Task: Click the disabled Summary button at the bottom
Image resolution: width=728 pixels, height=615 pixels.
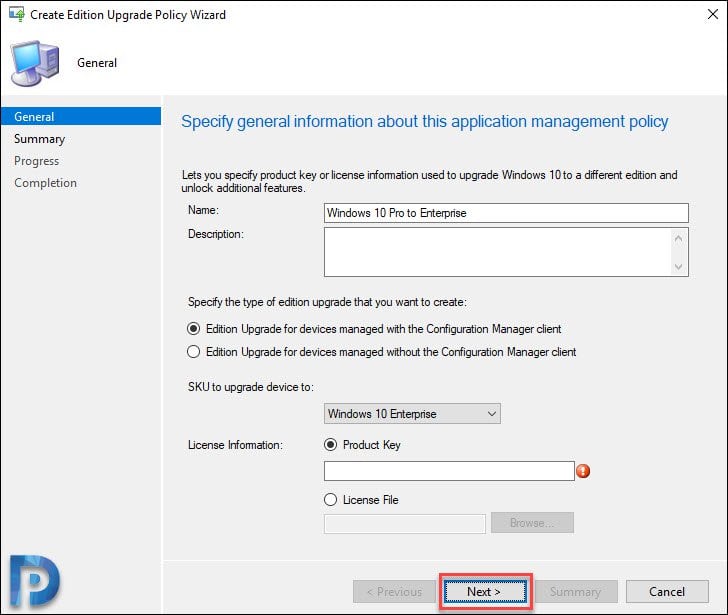Action: (576, 592)
